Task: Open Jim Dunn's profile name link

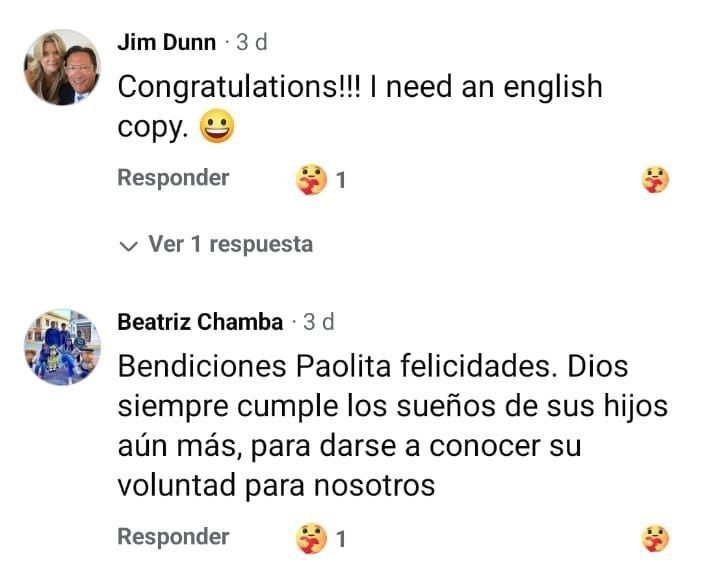Action: [166, 42]
